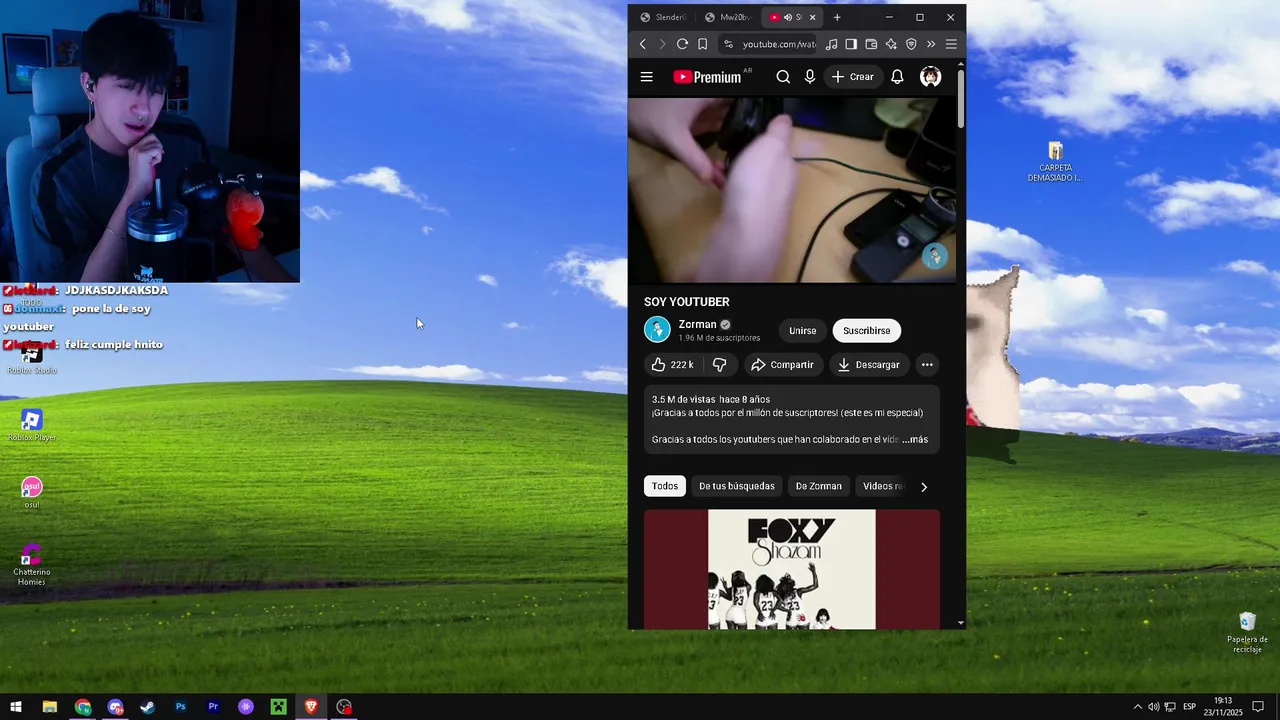Open Brave playlist music note icon
1280x720 pixels.
pos(831,44)
